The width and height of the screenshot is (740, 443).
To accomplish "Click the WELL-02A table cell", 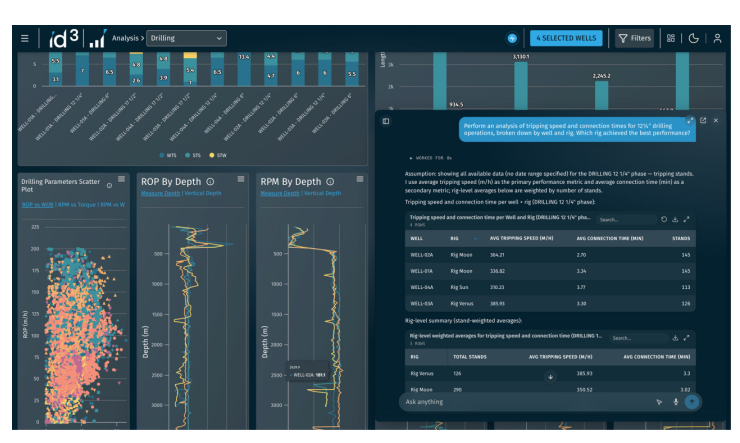I will click(422, 255).
